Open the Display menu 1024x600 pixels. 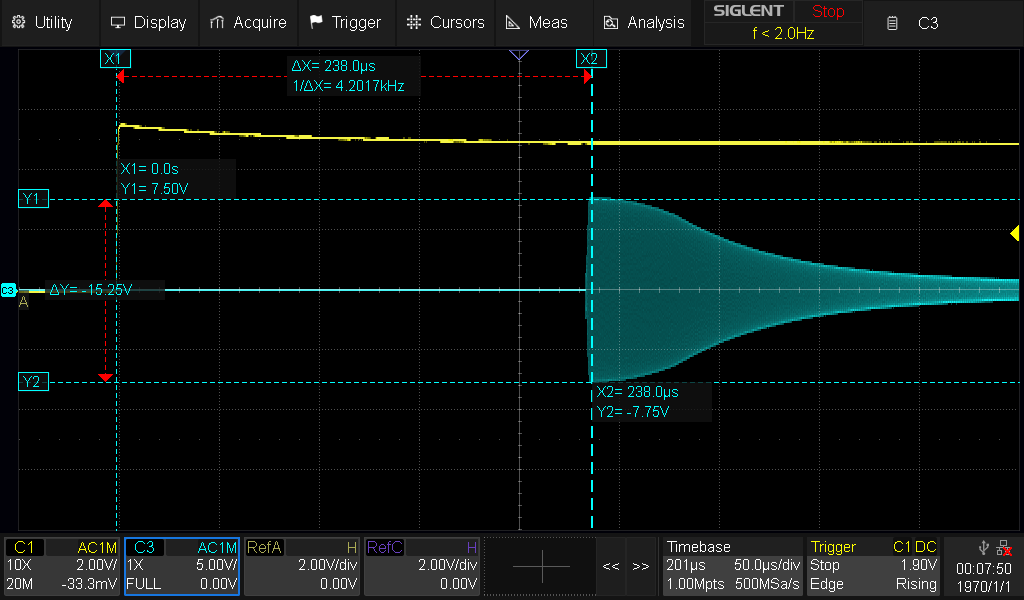(x=149, y=23)
